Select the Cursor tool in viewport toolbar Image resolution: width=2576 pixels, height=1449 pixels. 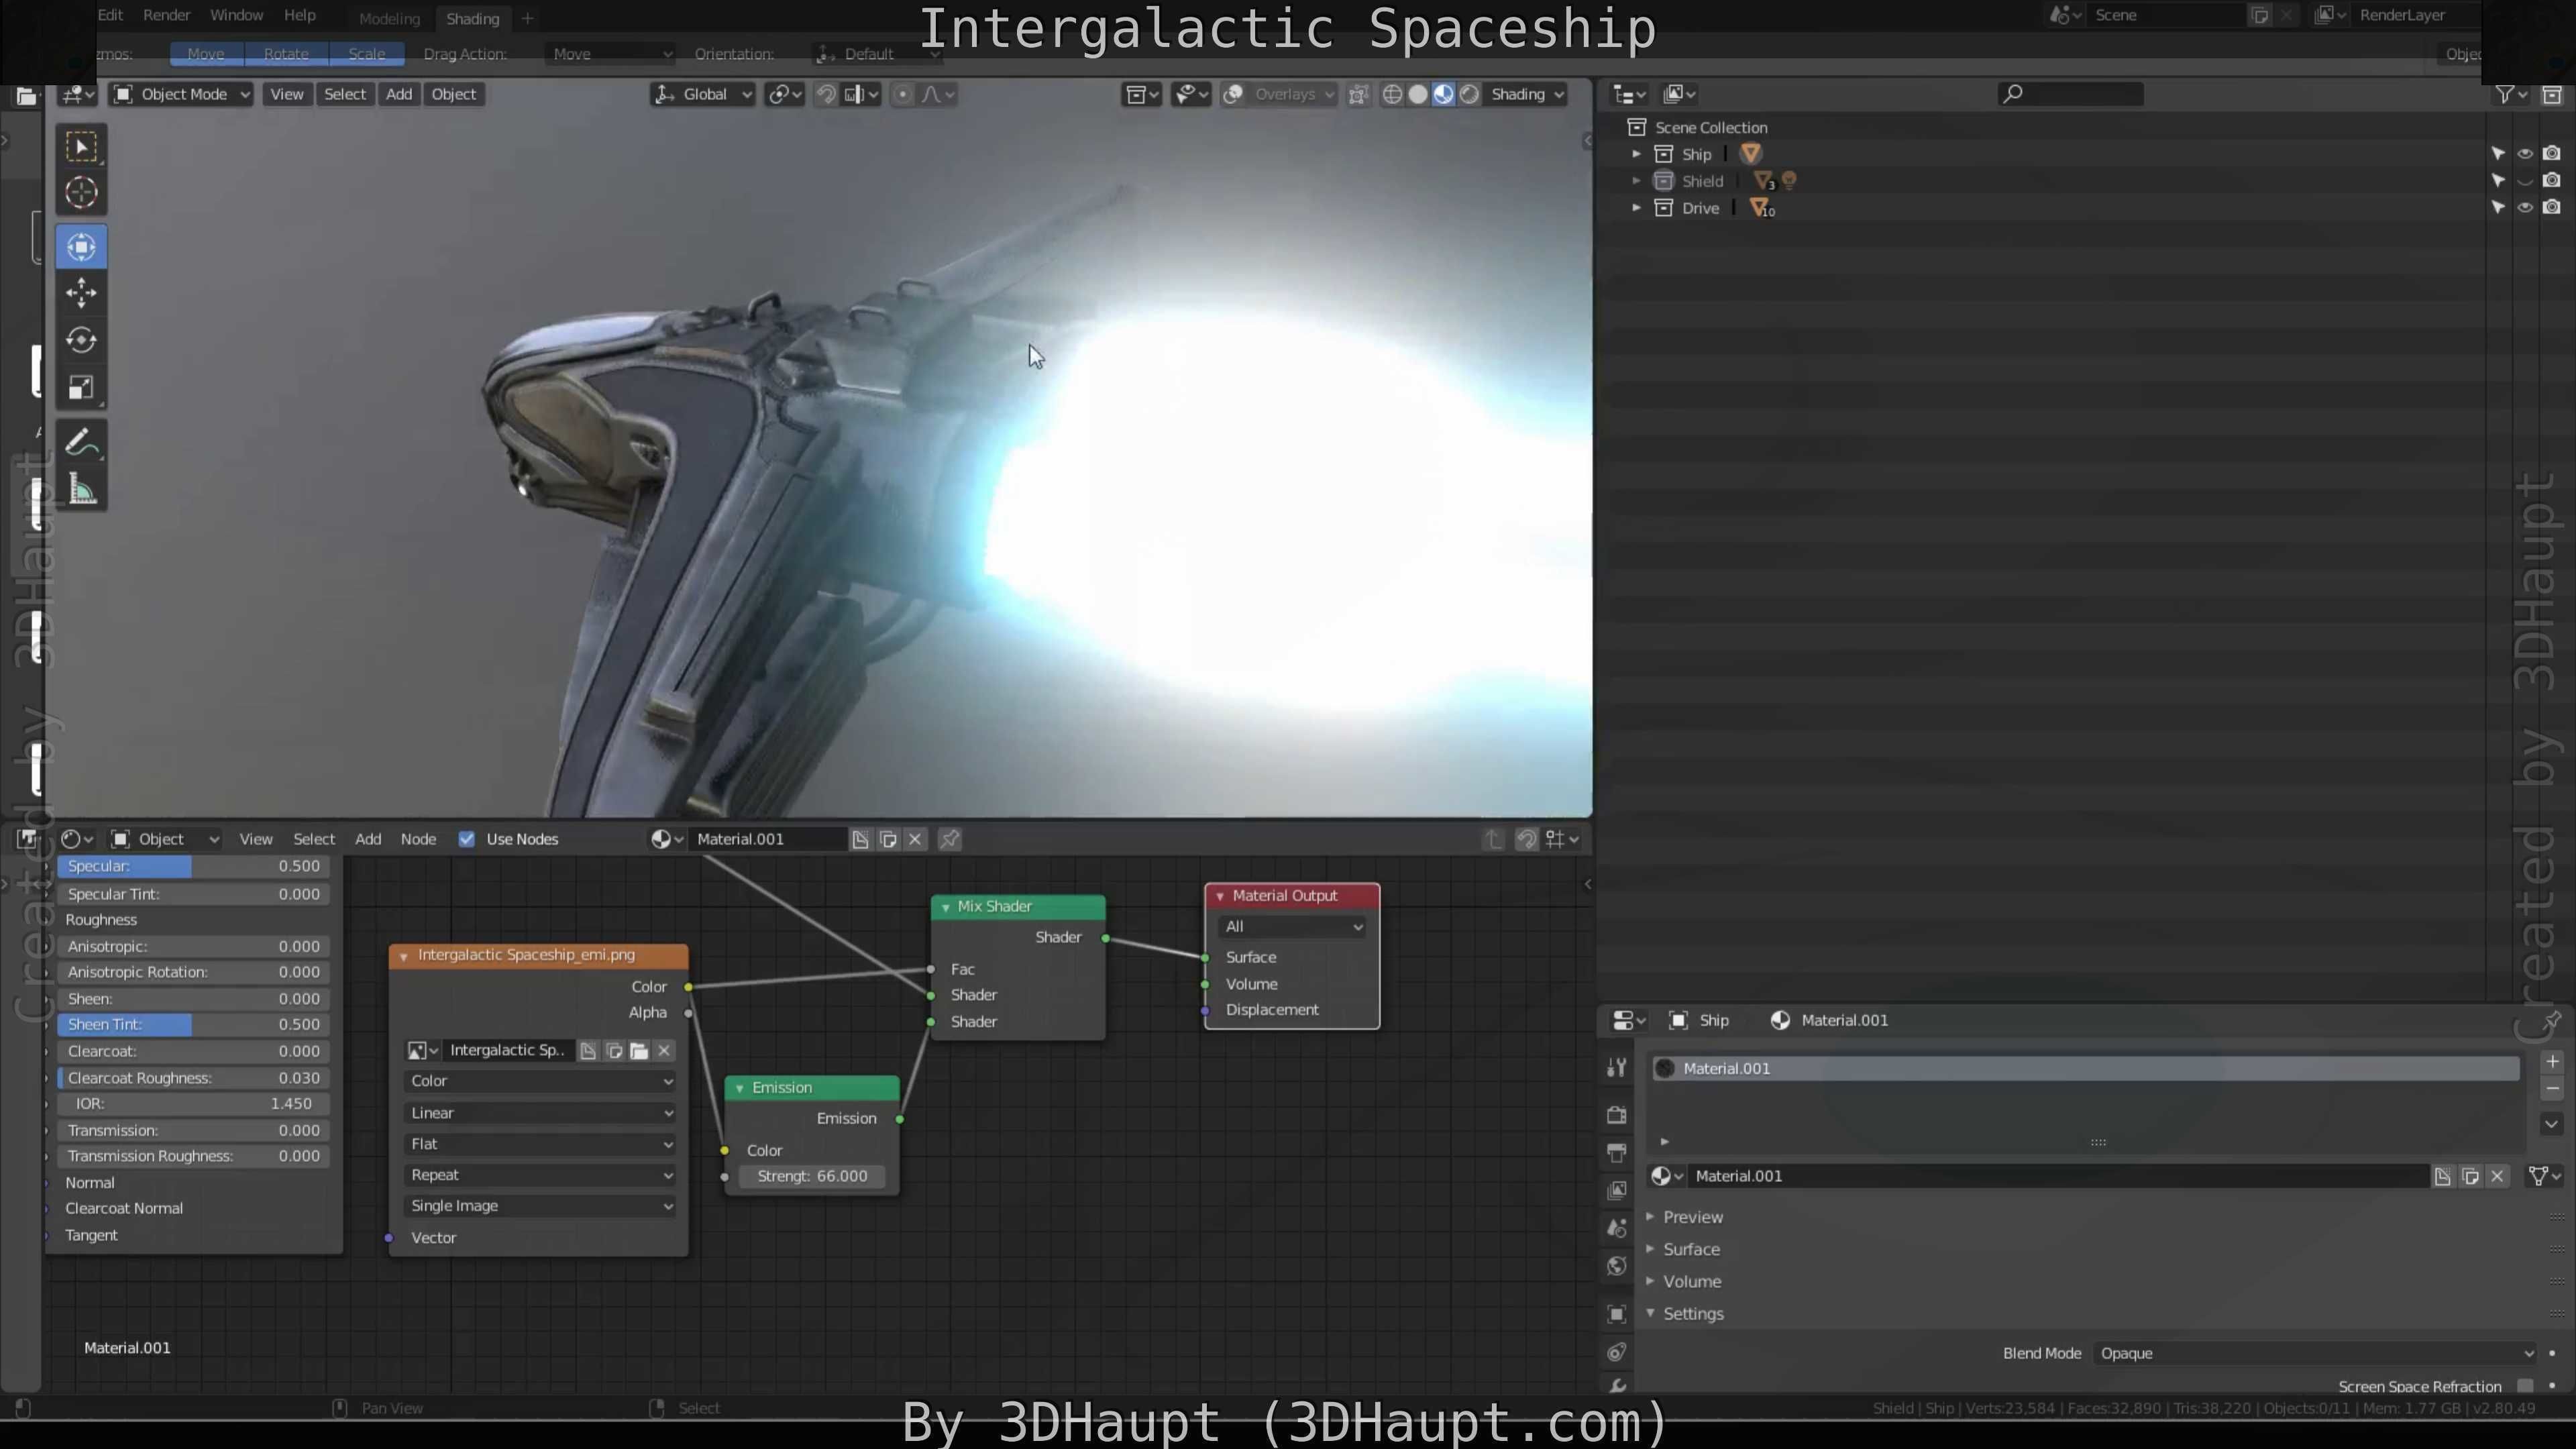click(81, 193)
